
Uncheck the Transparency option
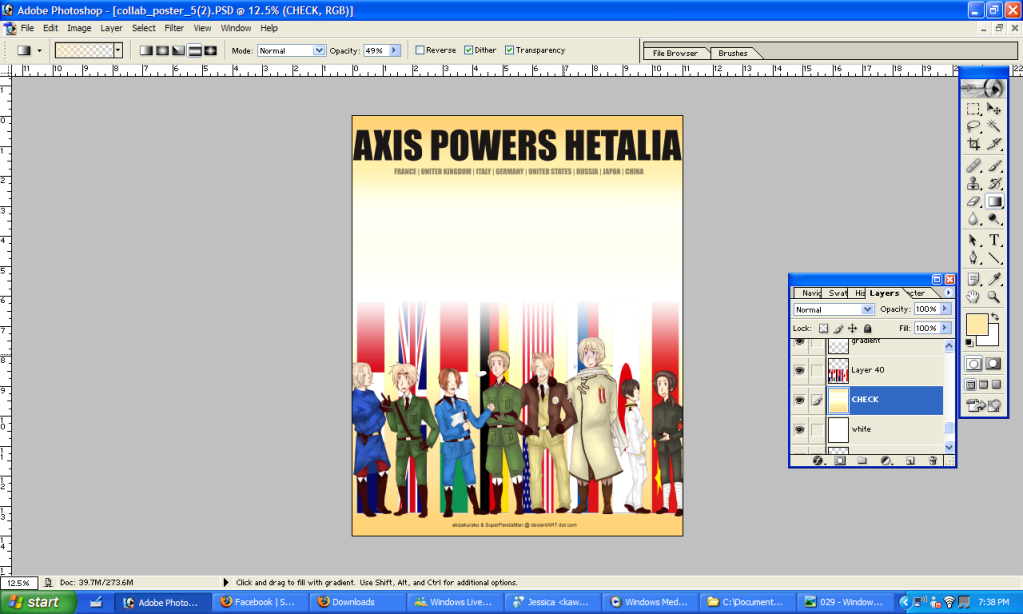[x=510, y=50]
